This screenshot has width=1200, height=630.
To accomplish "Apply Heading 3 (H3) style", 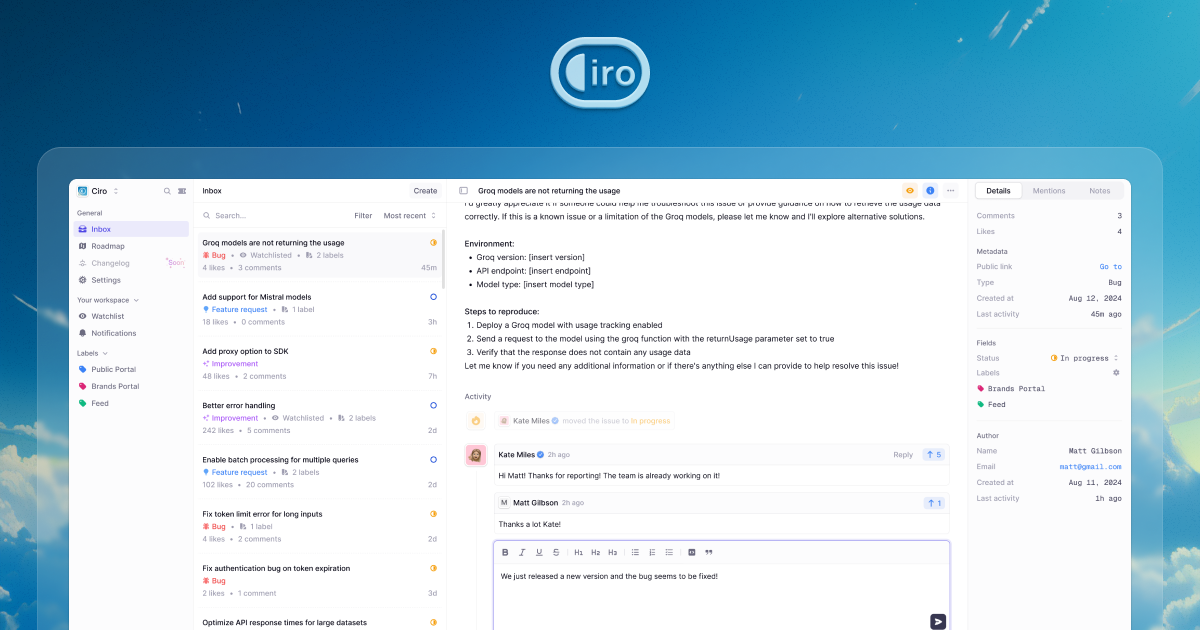I will tap(612, 552).
